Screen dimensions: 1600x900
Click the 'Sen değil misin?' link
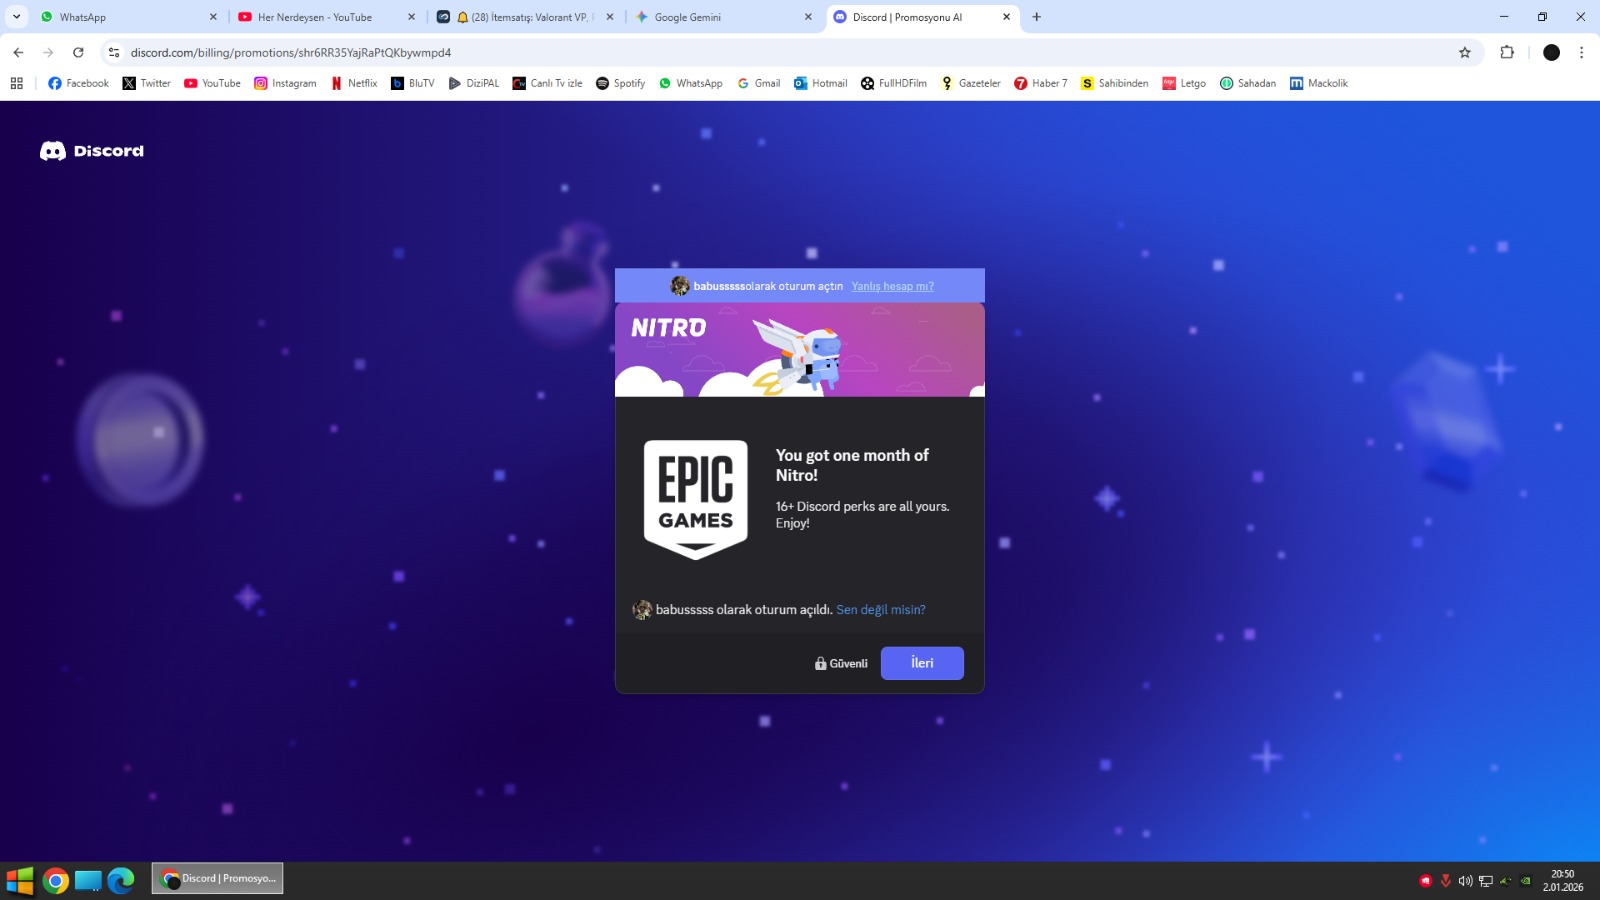[881, 610]
